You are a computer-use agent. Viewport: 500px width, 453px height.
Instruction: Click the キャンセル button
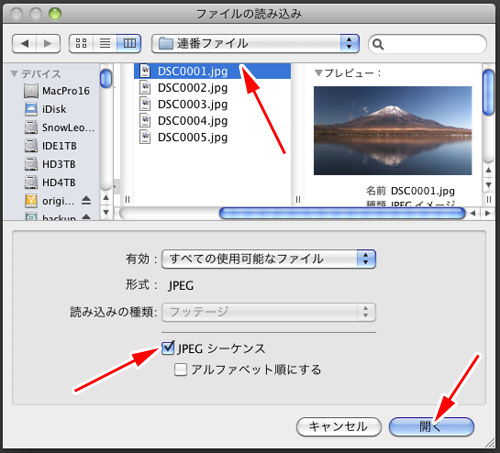tap(339, 427)
